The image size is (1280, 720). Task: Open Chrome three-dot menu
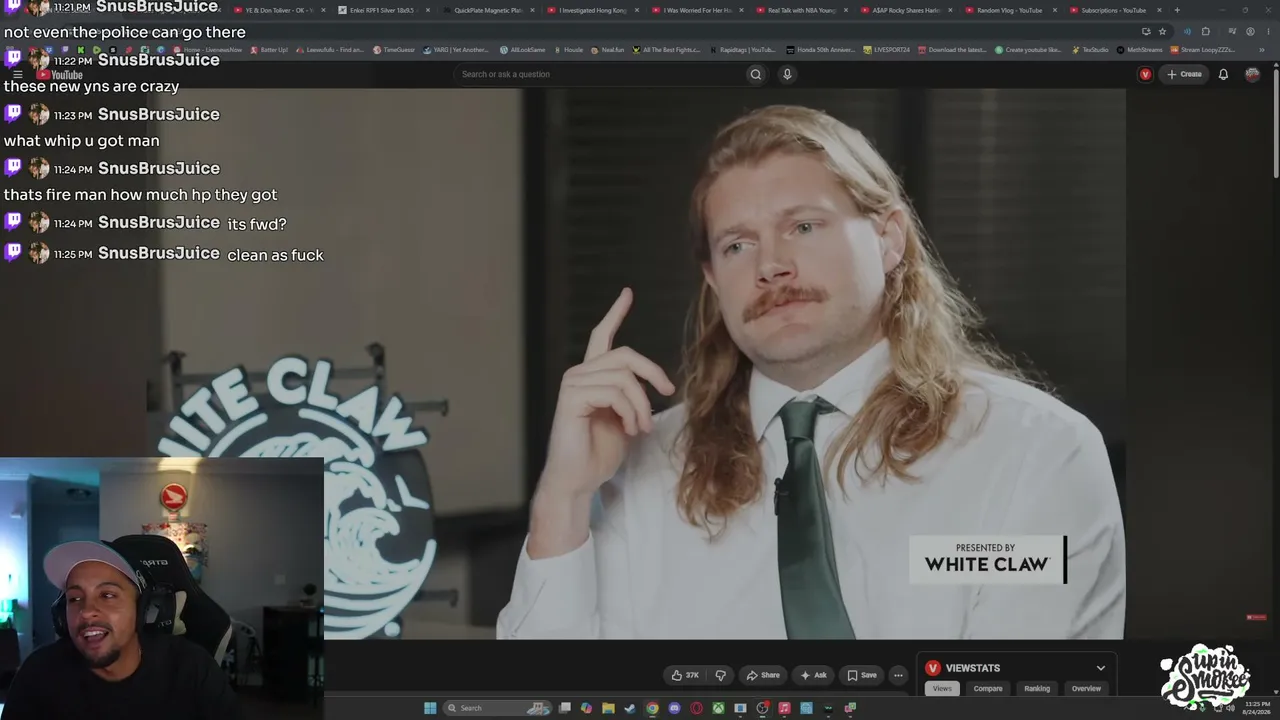(x=1266, y=31)
